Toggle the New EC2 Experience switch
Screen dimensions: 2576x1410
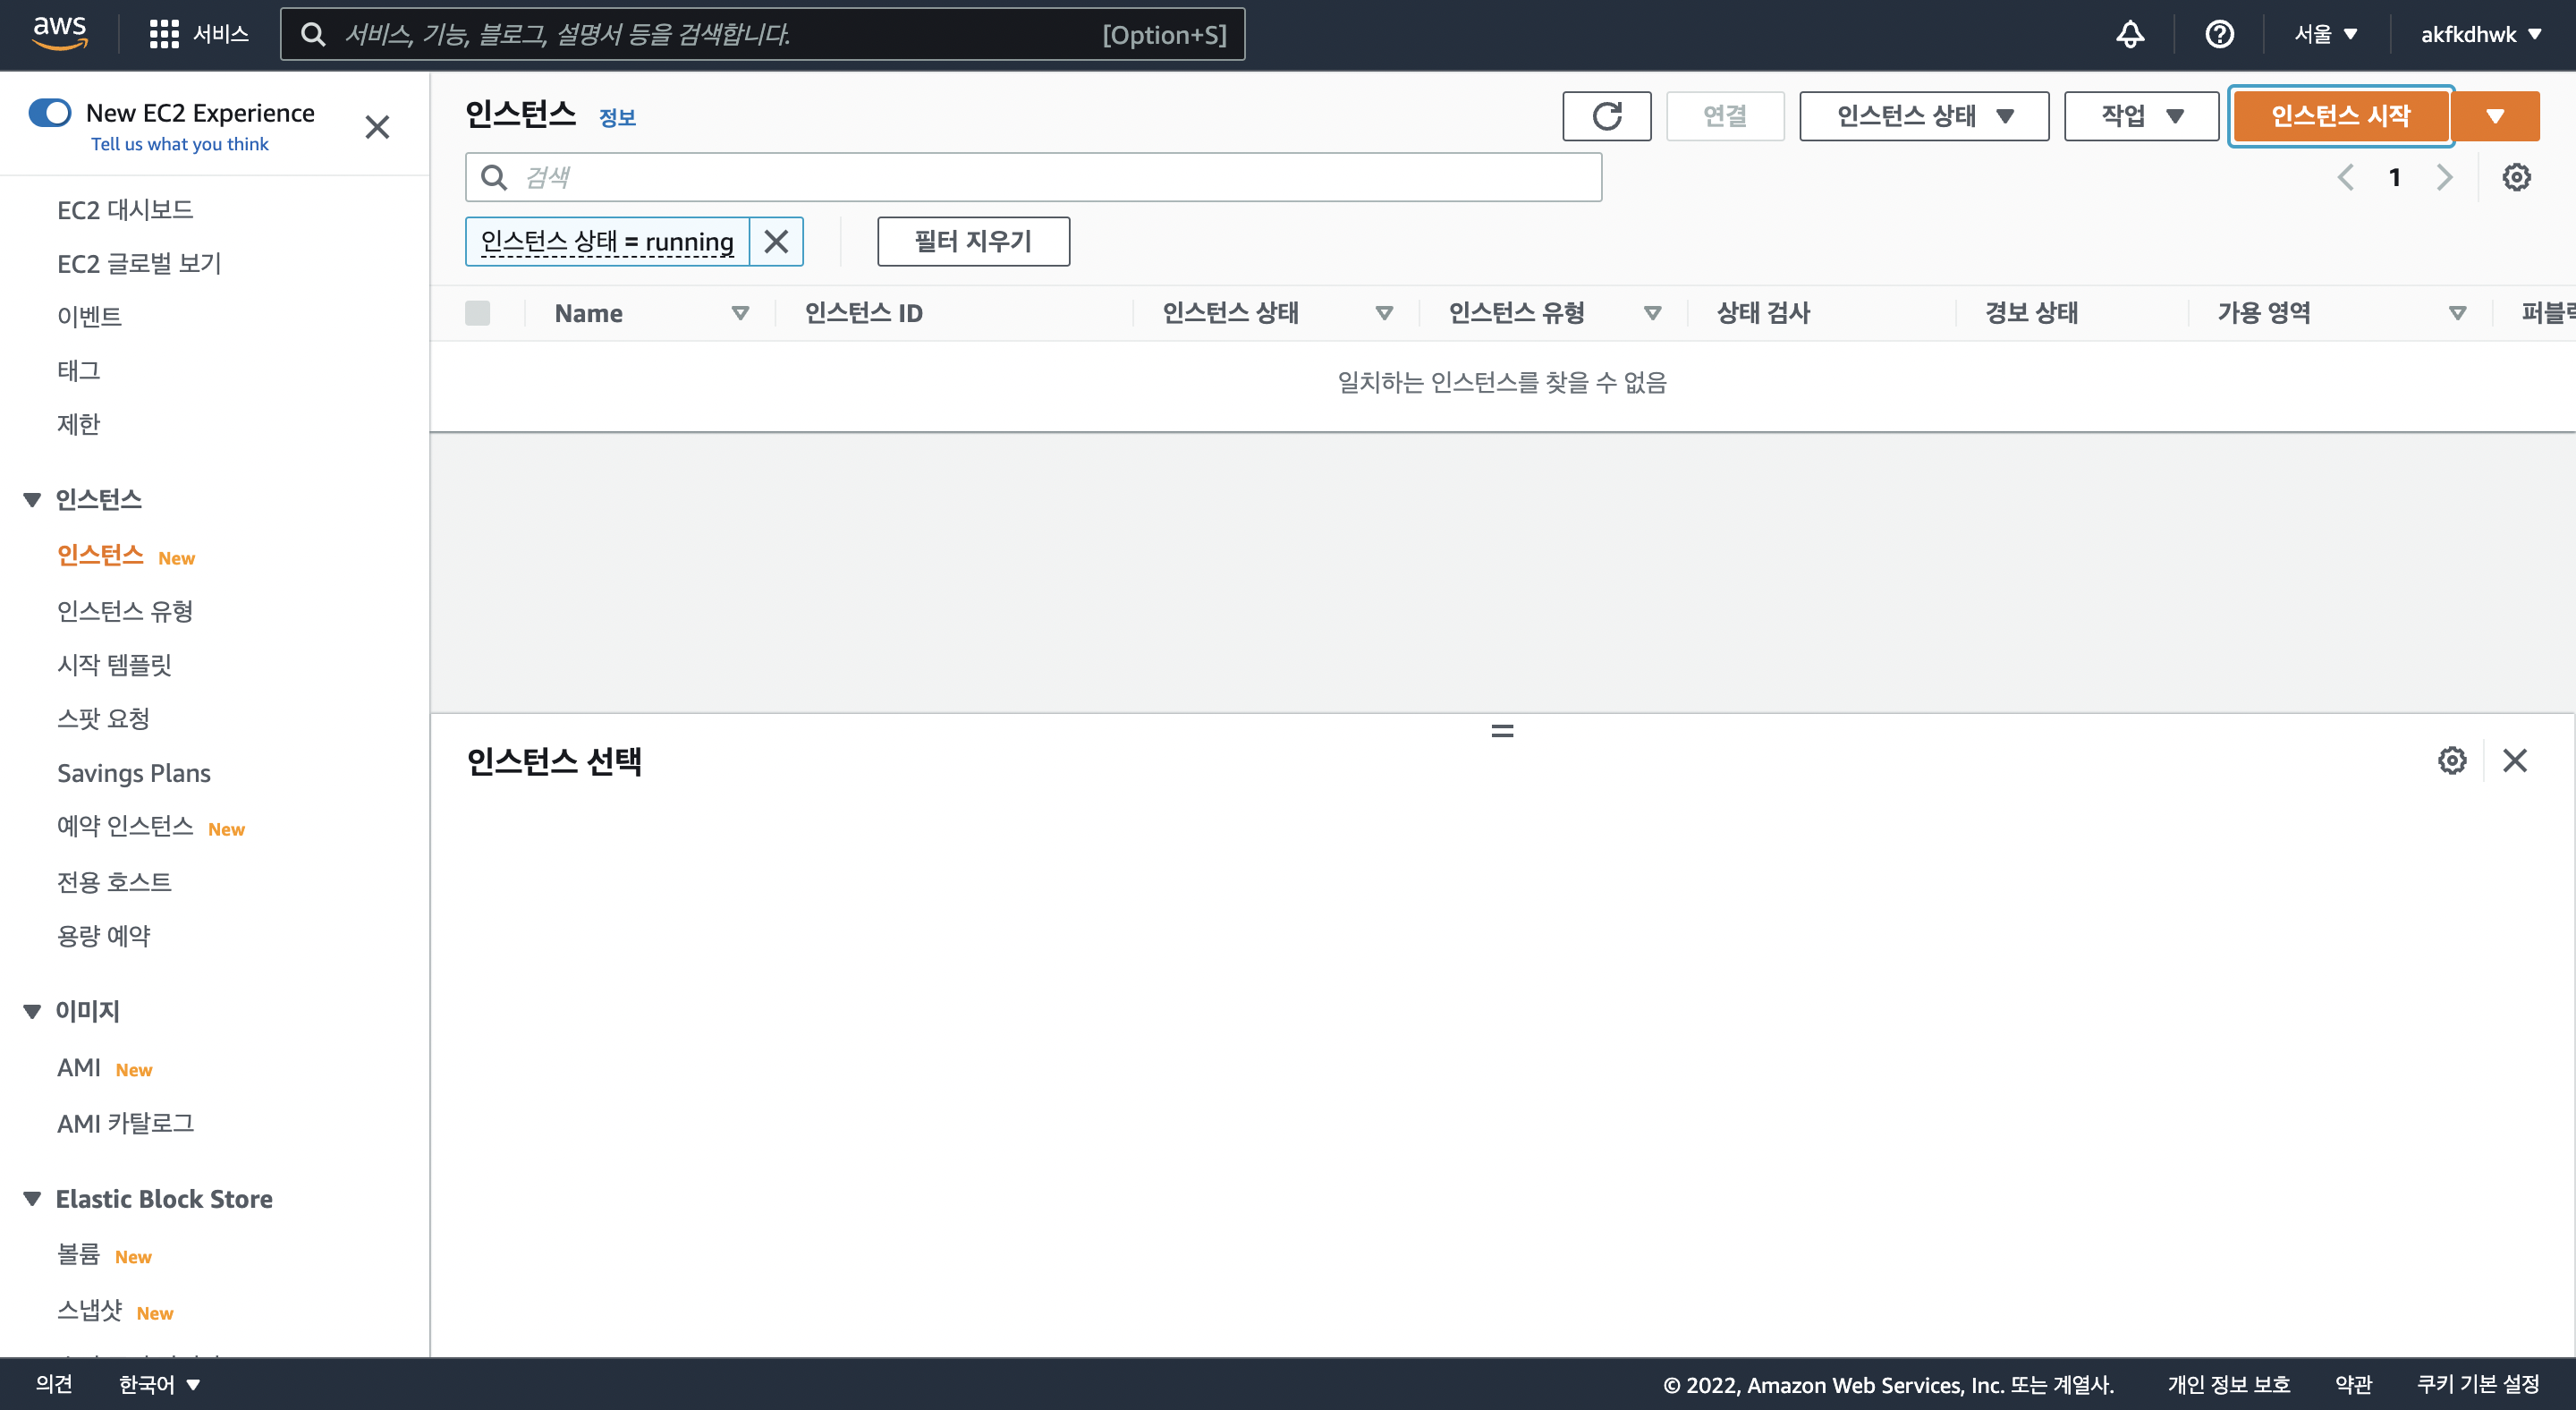click(x=50, y=113)
